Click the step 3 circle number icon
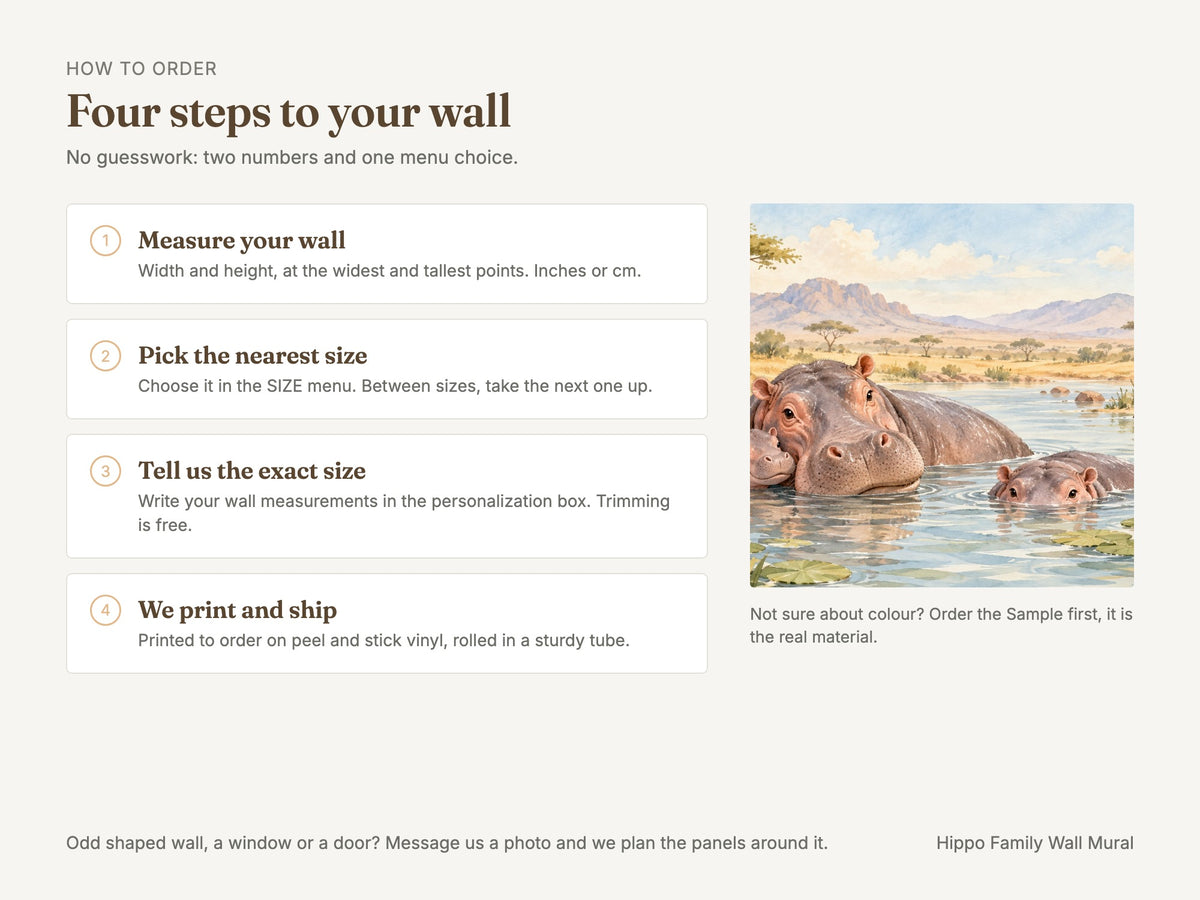Viewport: 1200px width, 900px height. (105, 471)
